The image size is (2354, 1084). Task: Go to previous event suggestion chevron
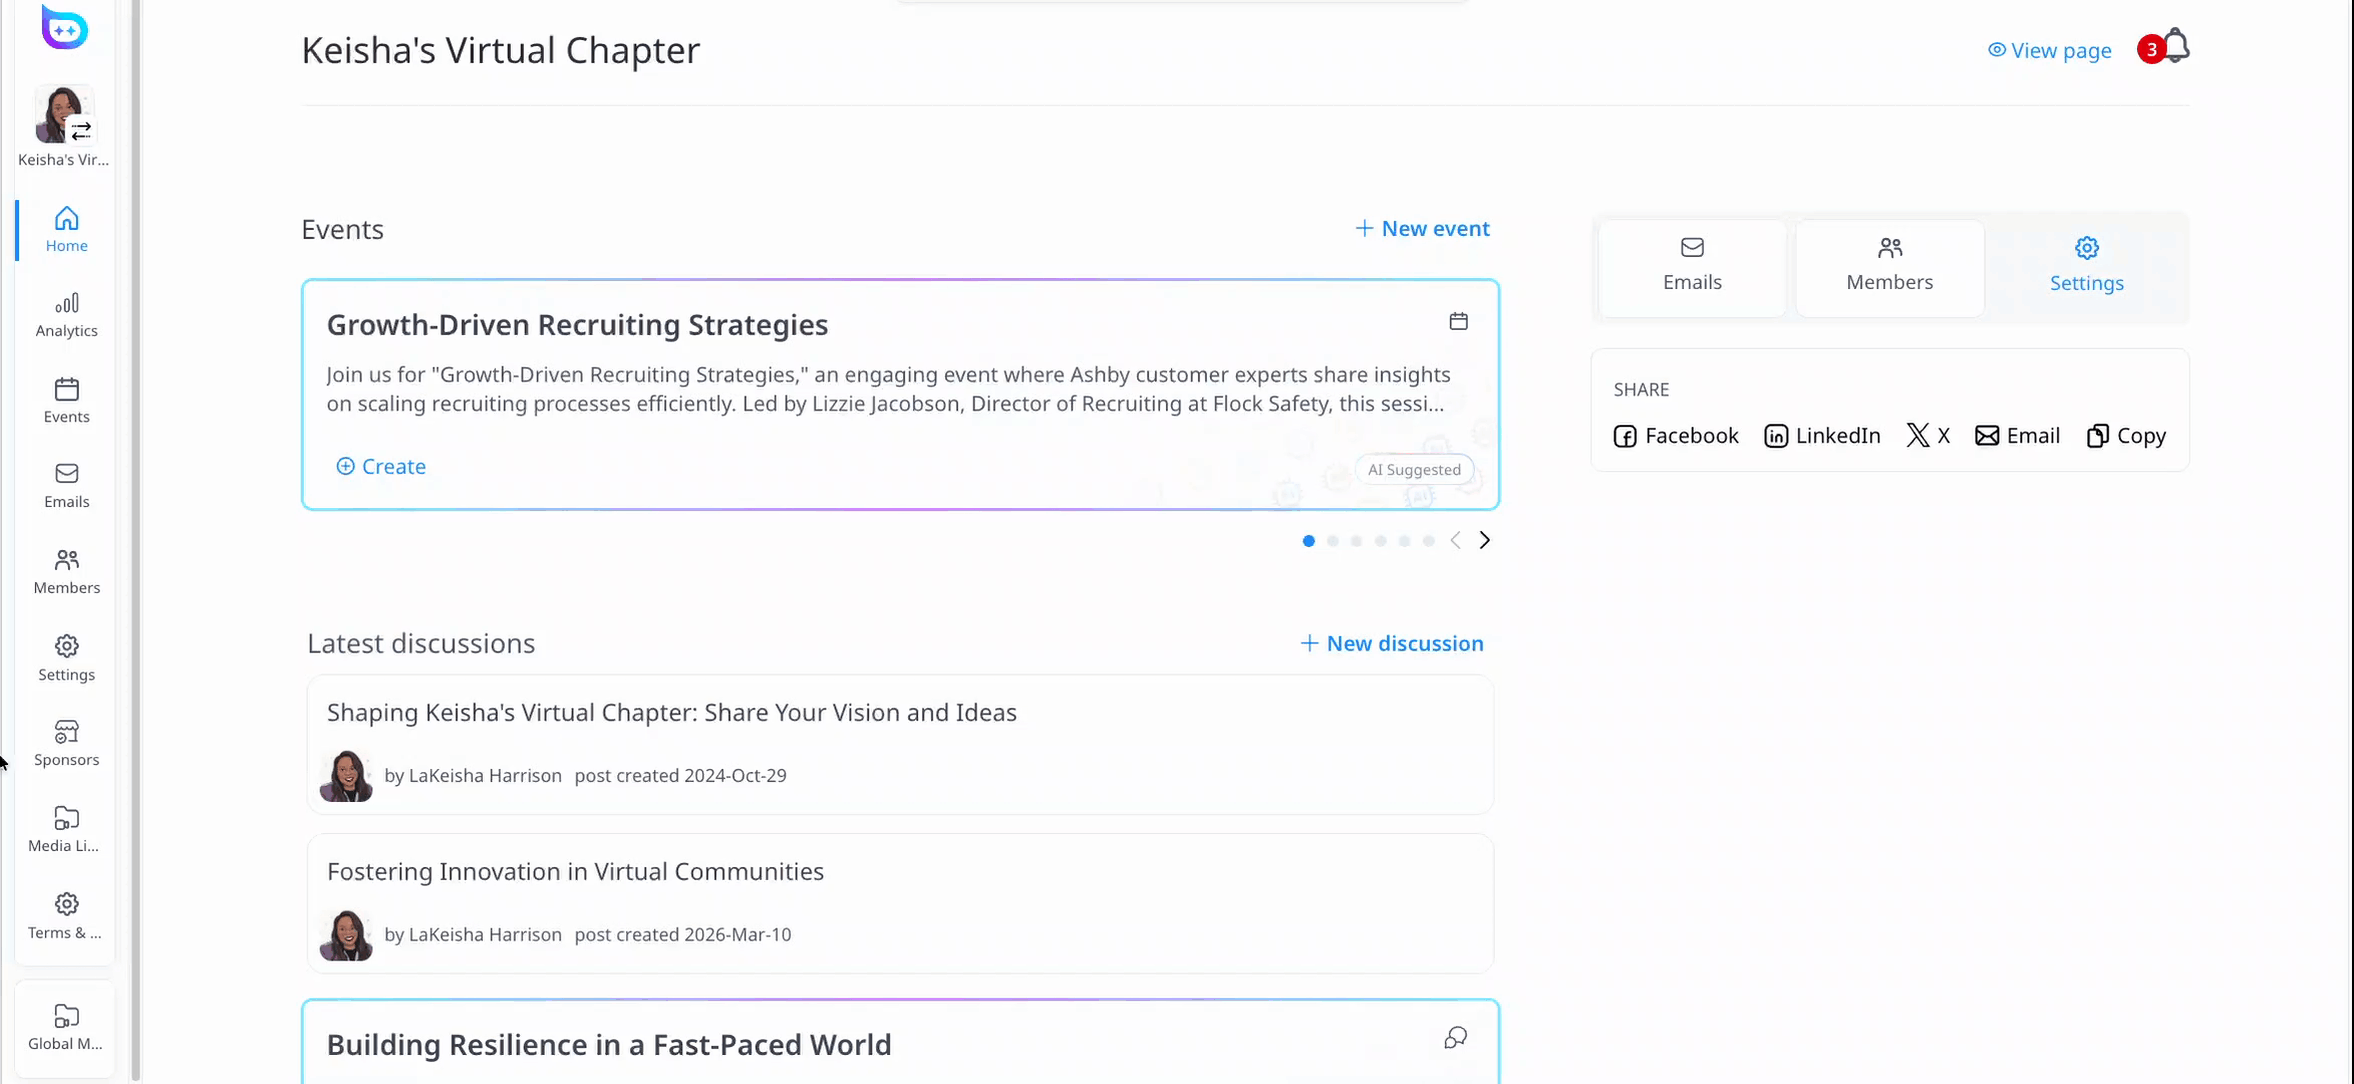click(1456, 540)
